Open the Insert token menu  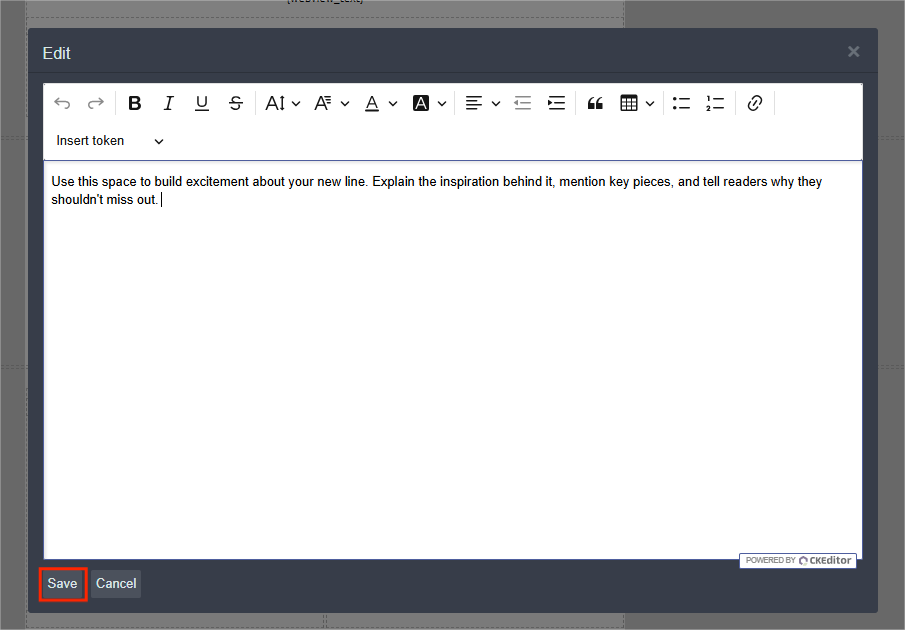pos(110,141)
